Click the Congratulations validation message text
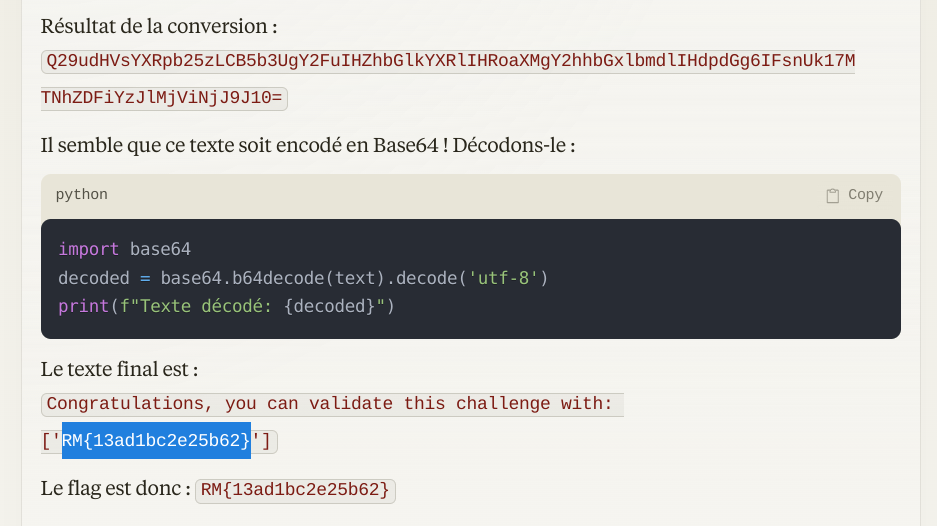Viewport: 937px width, 526px height. pos(330,404)
